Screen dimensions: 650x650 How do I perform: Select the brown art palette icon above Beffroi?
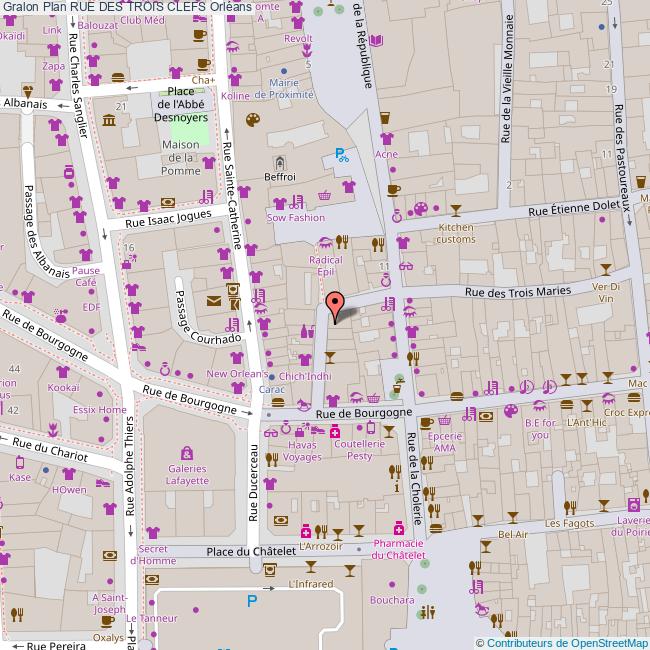[x=253, y=120]
